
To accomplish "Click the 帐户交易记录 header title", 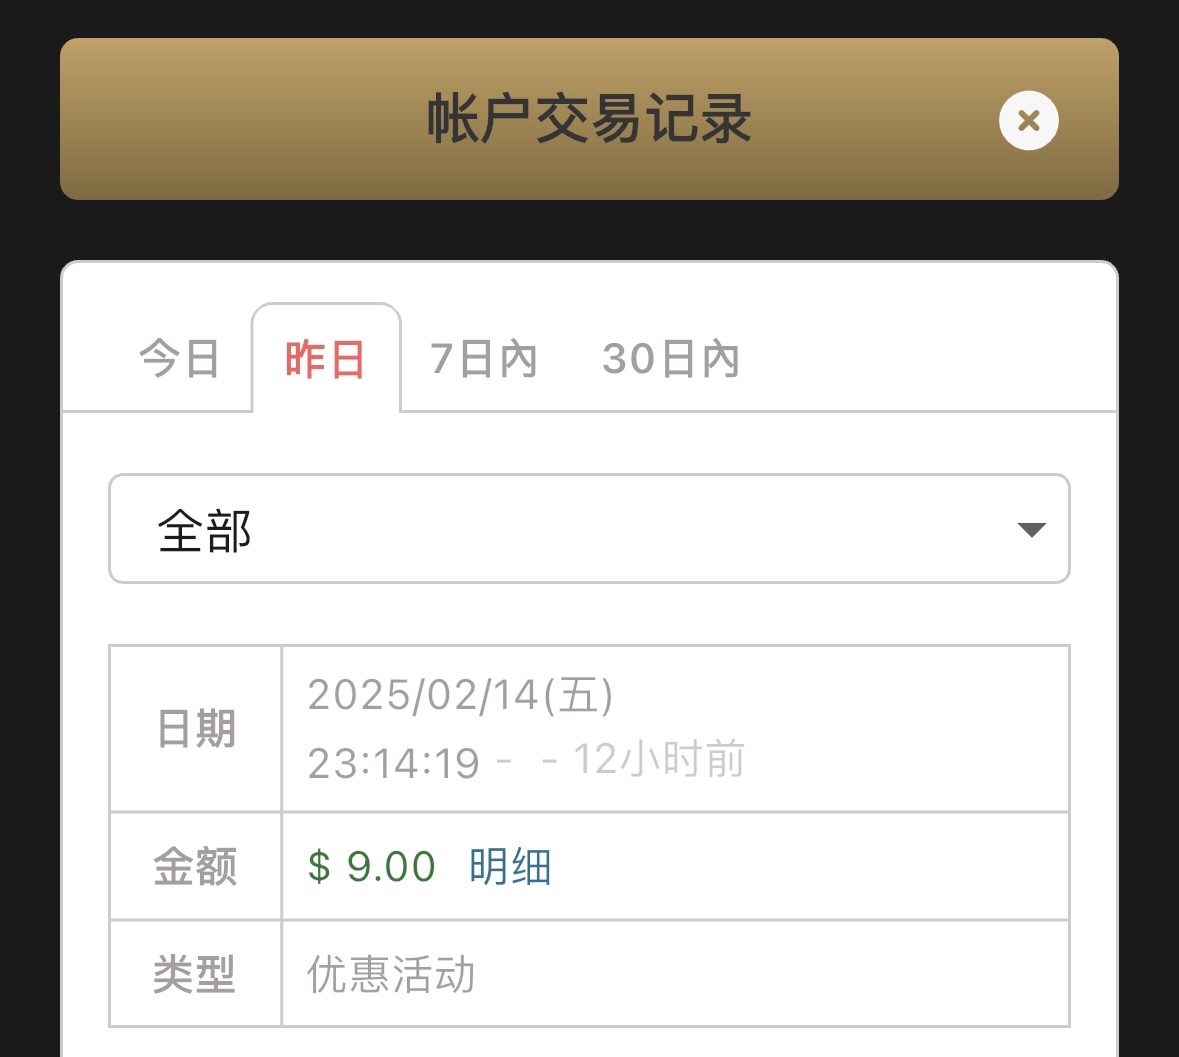I will (589, 120).
